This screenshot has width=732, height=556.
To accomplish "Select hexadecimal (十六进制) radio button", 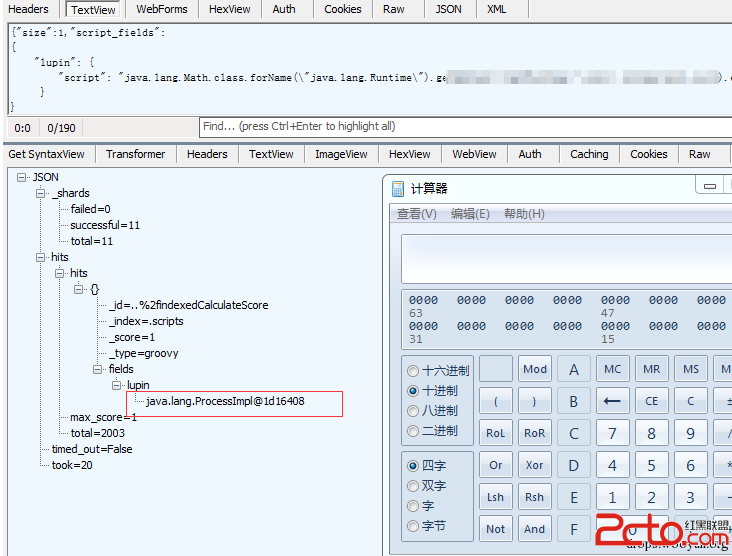I will 413,371.
